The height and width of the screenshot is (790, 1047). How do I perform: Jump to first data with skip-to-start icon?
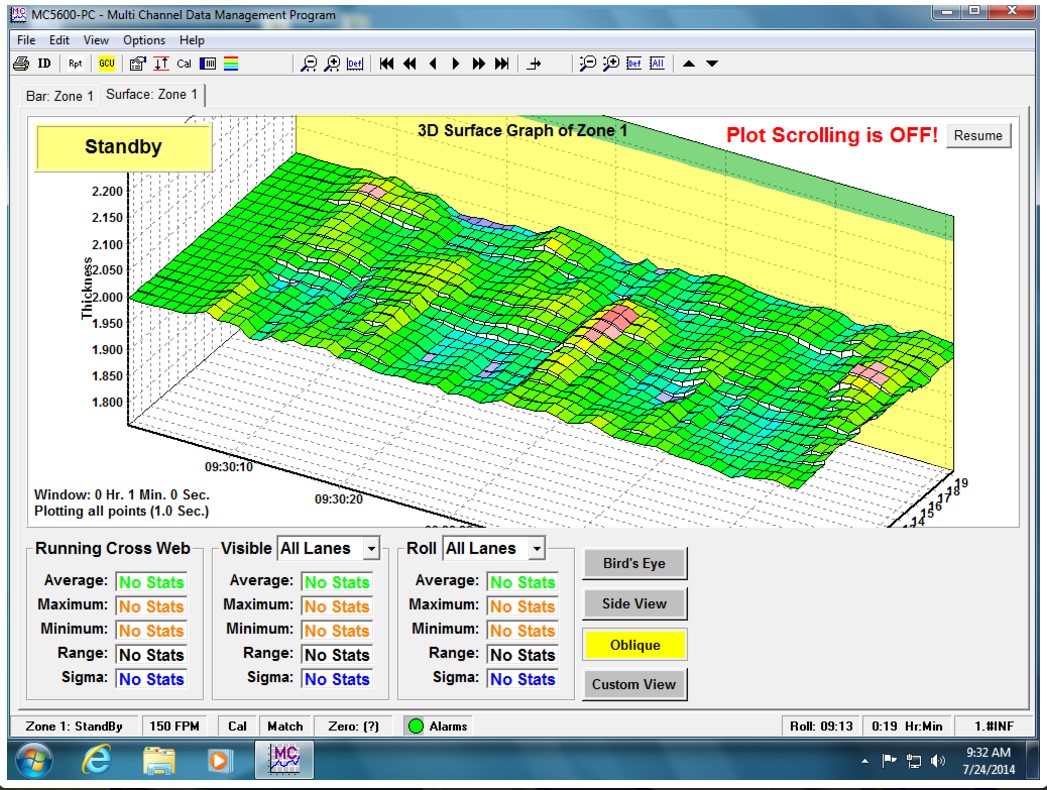point(387,64)
